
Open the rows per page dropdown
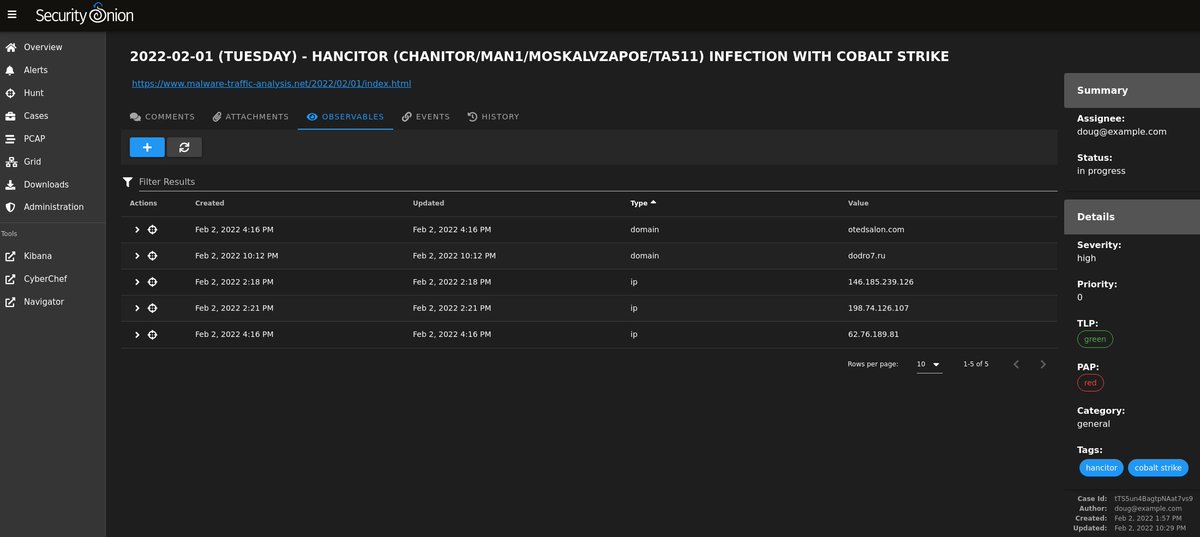pyautogui.click(x=929, y=364)
